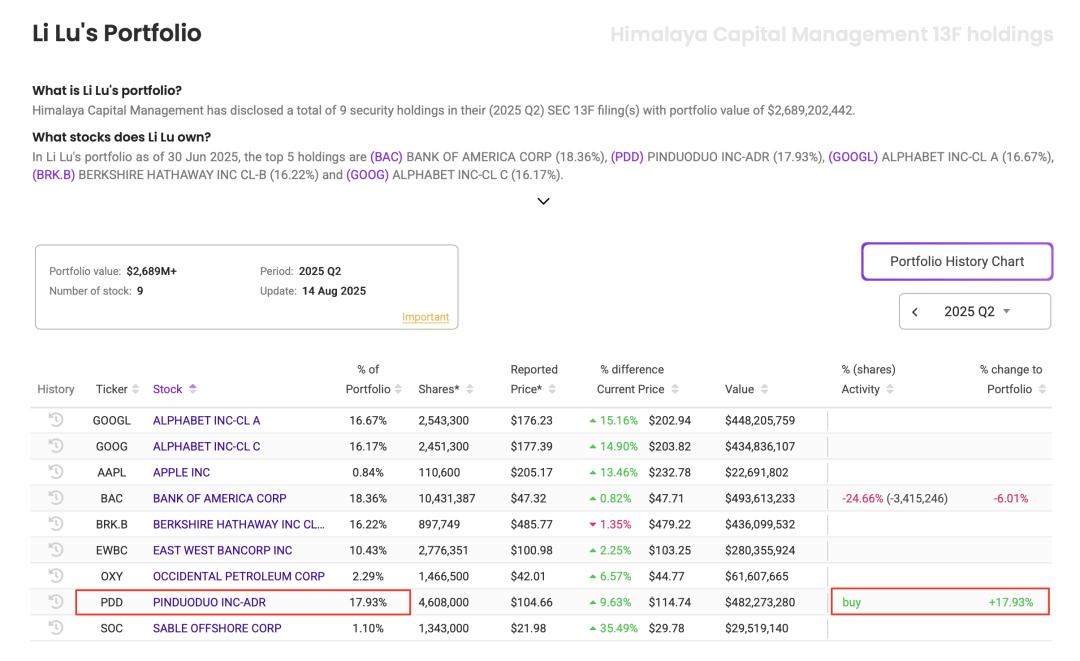Select the buy activity cell for PDD
Screen dimensions: 1080x661
coord(851,602)
